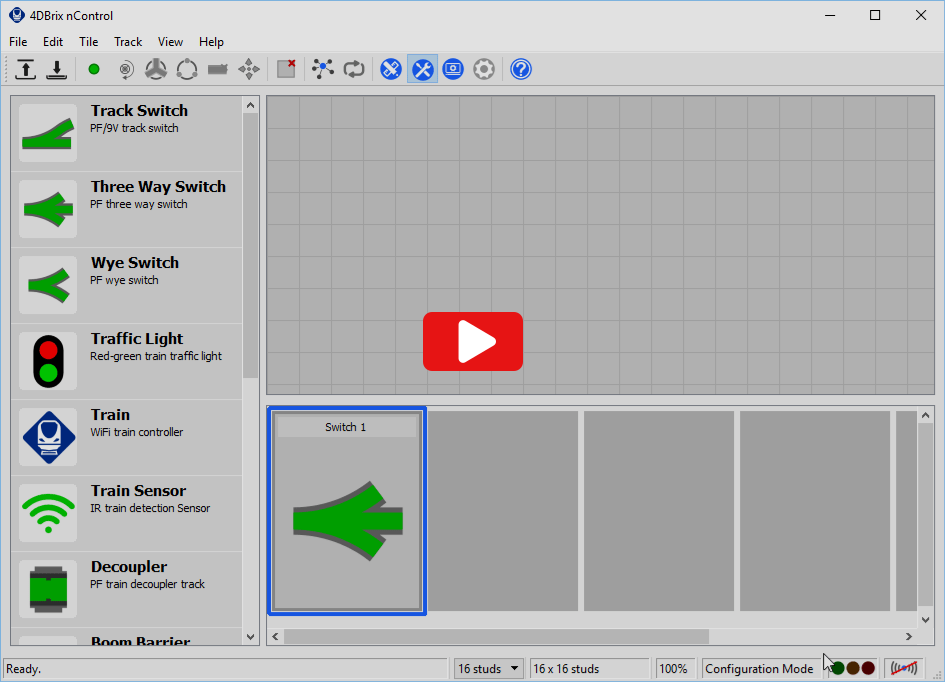The width and height of the screenshot is (945, 682).
Task: Click the control panel scroll-down arrow
Action: point(926,619)
